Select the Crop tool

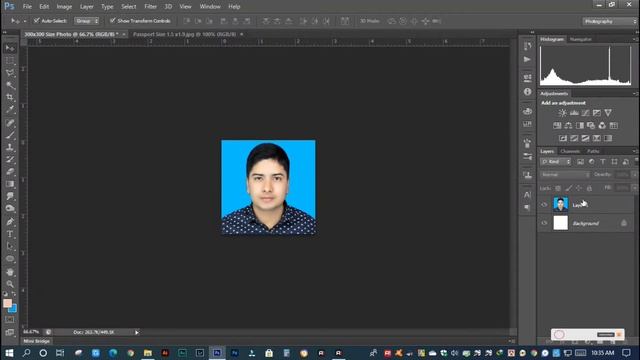(x=10, y=98)
